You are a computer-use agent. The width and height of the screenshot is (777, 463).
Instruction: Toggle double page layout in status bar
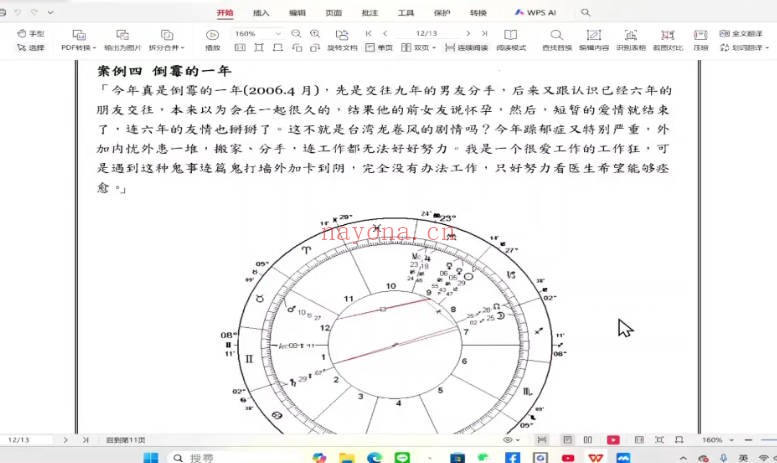pos(588,440)
